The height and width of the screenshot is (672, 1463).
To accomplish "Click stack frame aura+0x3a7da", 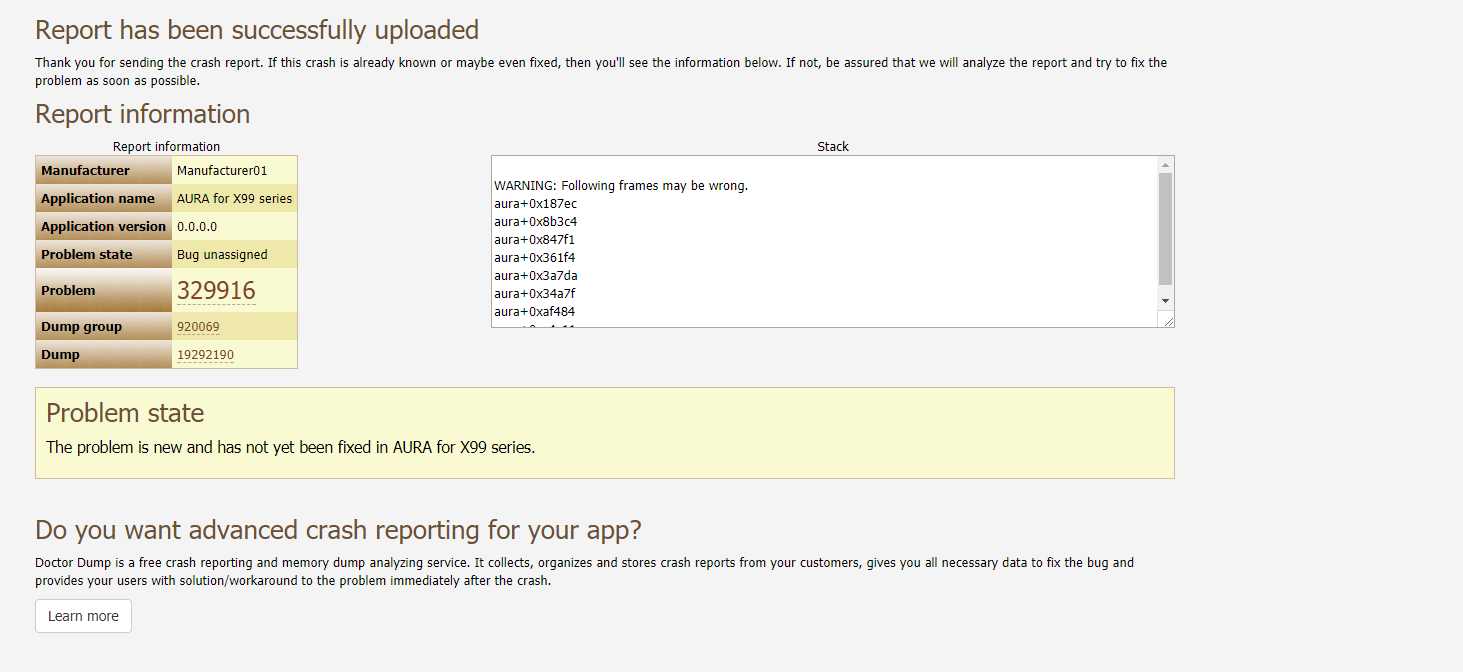I will [535, 276].
